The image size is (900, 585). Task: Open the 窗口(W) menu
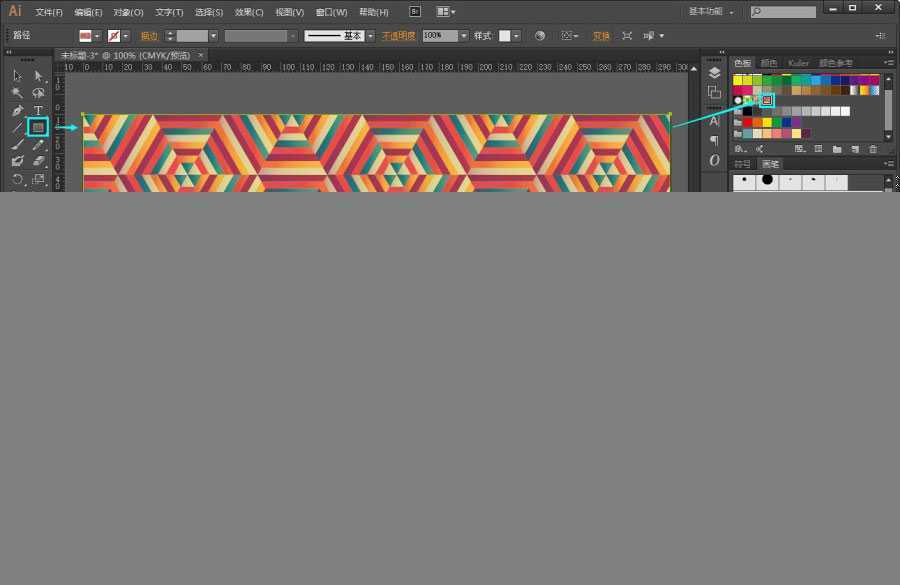(x=331, y=12)
